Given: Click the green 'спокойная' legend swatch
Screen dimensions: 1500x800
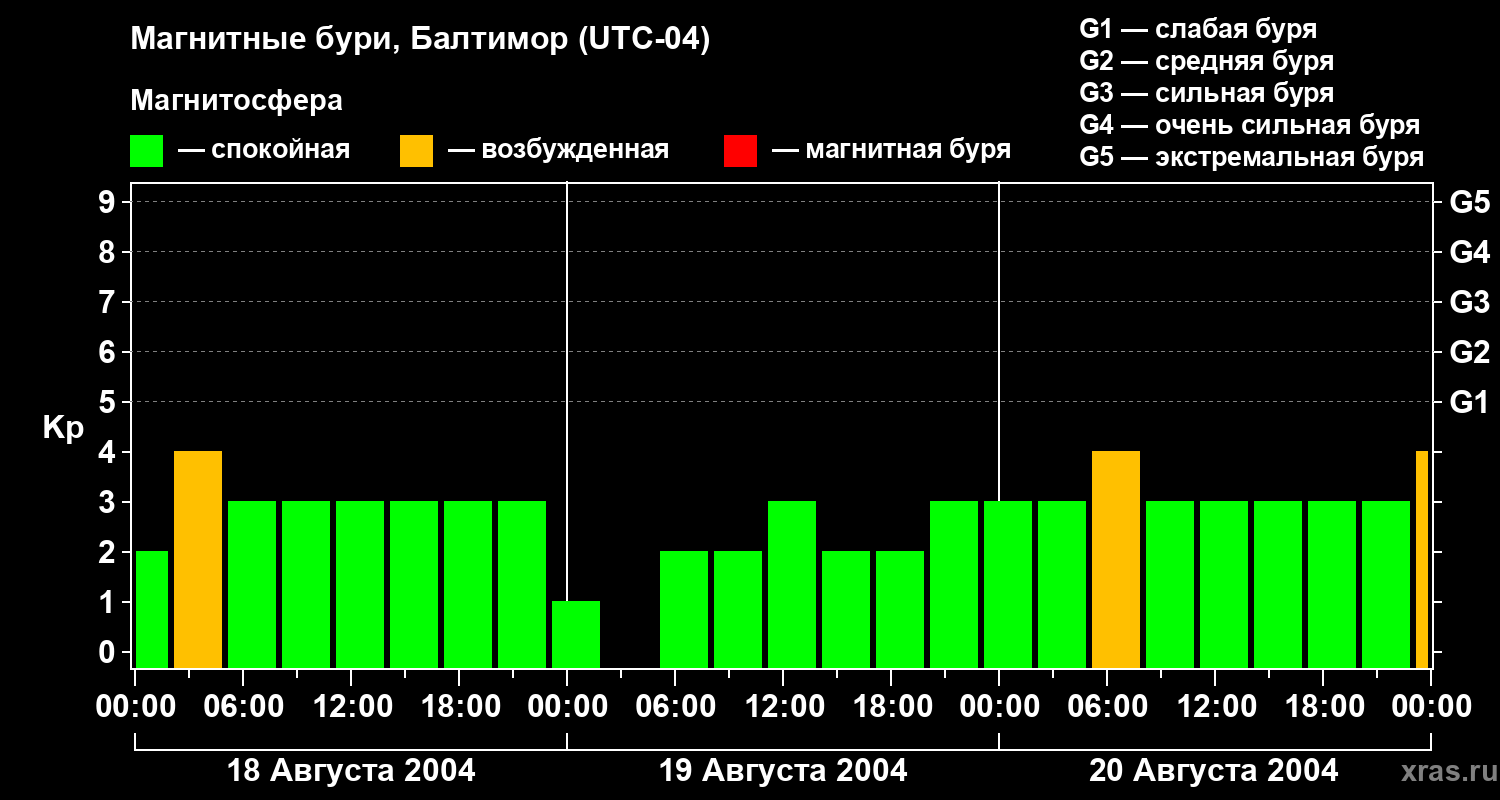Looking at the screenshot, I should 147,151.
